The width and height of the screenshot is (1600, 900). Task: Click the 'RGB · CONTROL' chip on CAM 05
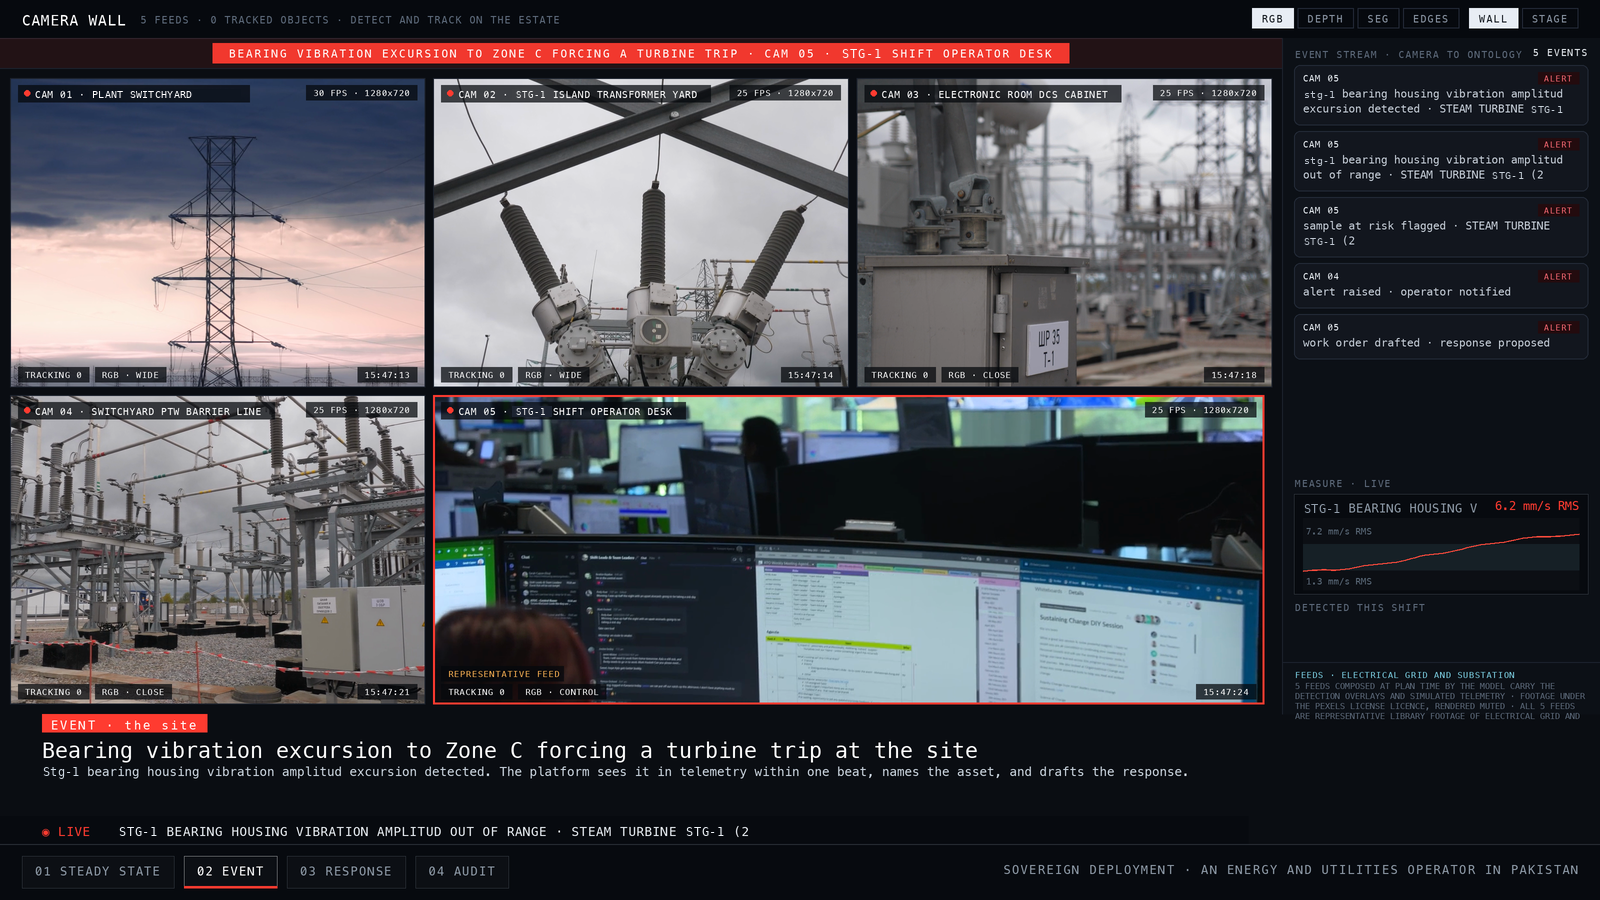561,692
